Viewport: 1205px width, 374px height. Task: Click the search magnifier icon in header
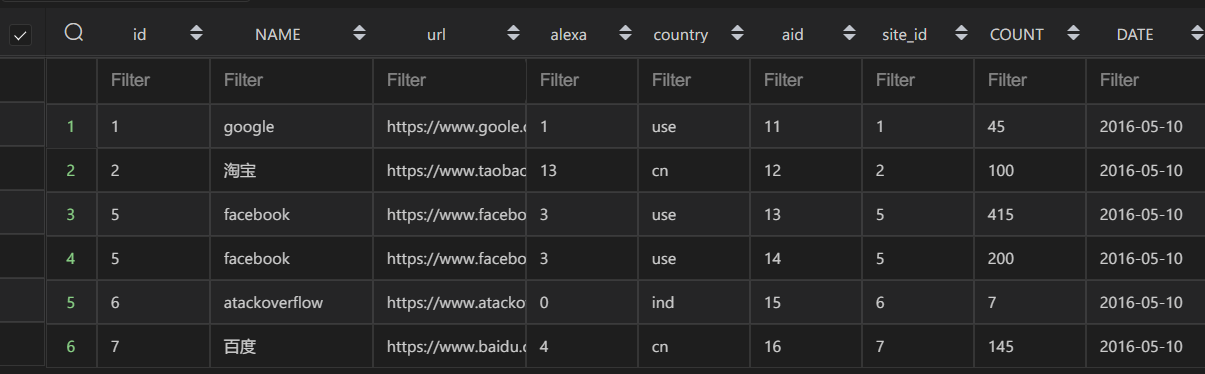pos(73,33)
